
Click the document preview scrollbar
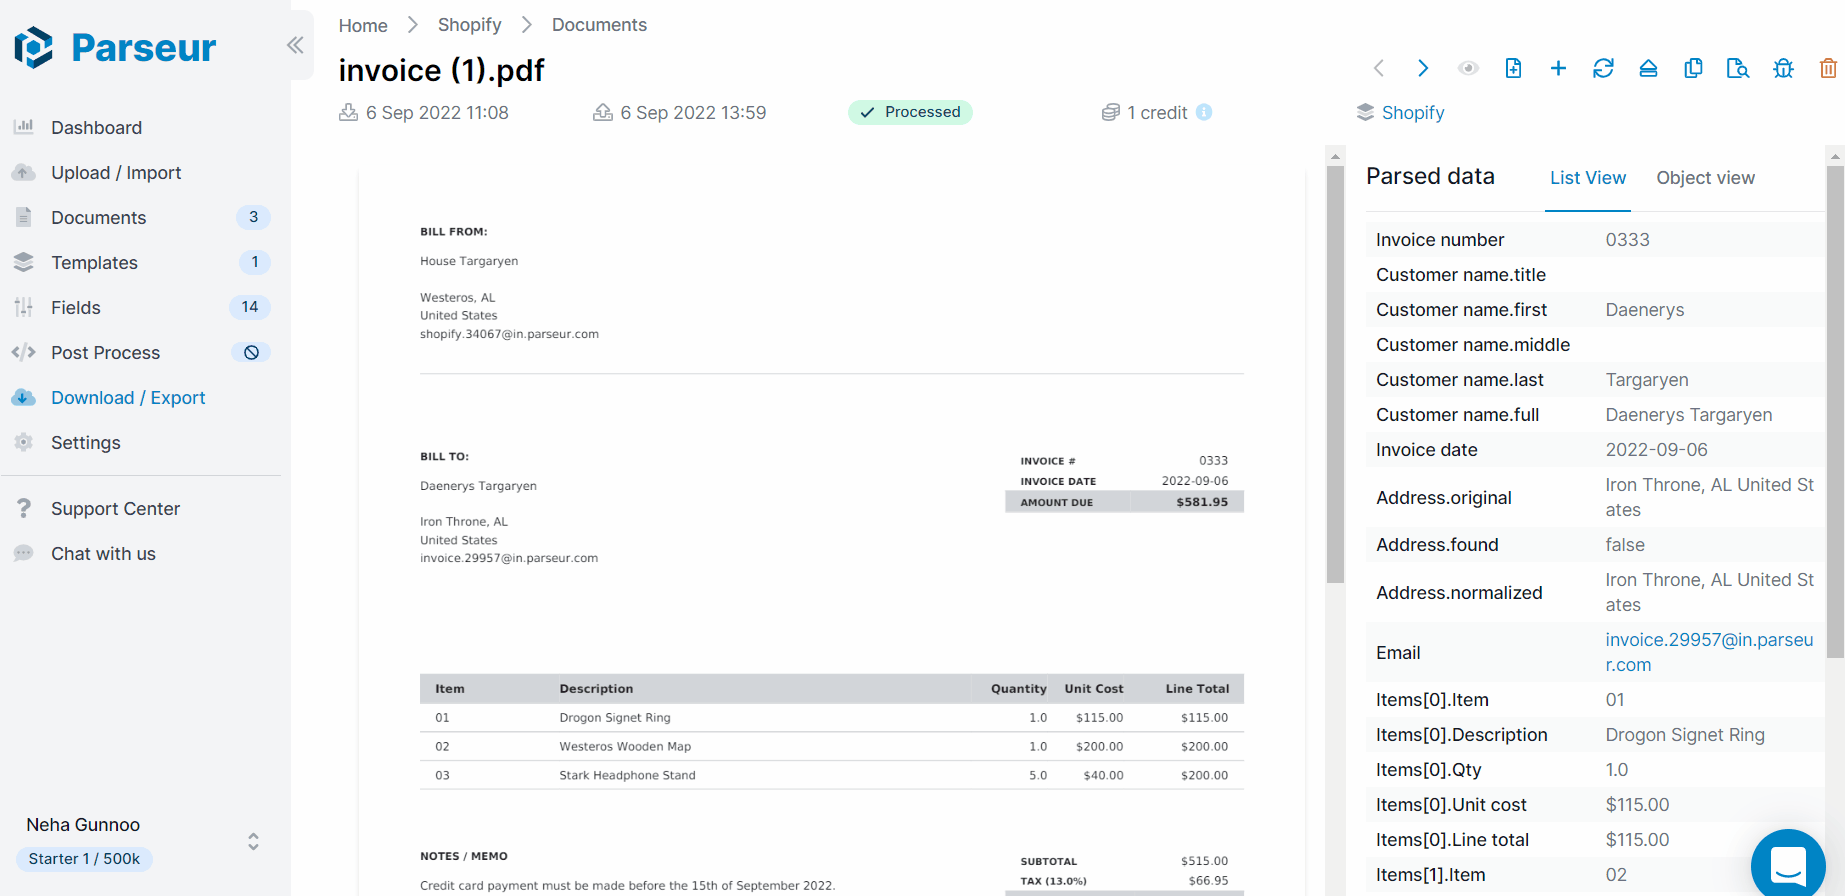[x=1335, y=374]
